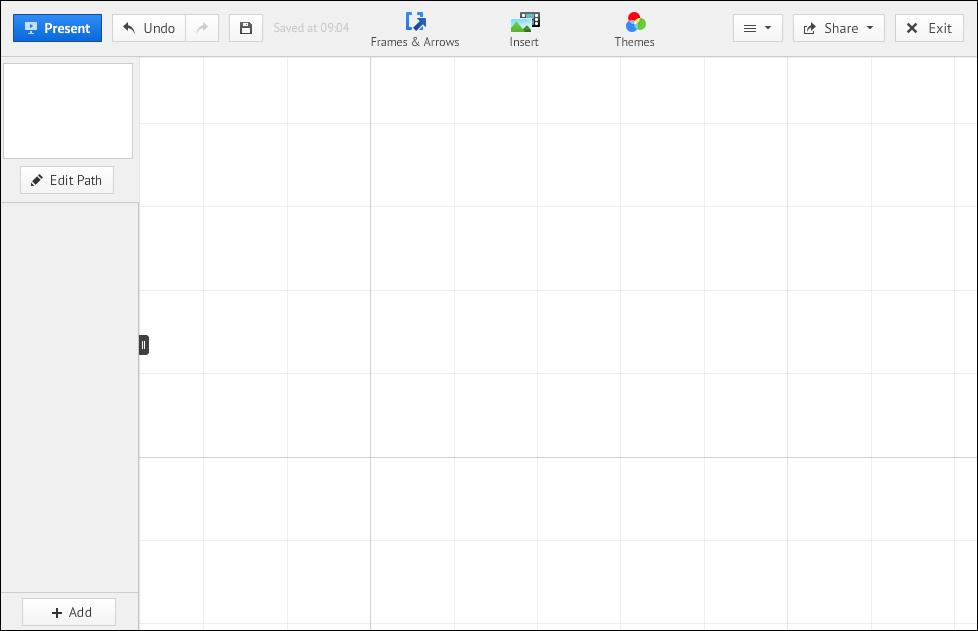Select the first blank path thumbnail
The image size is (978, 631).
68,111
